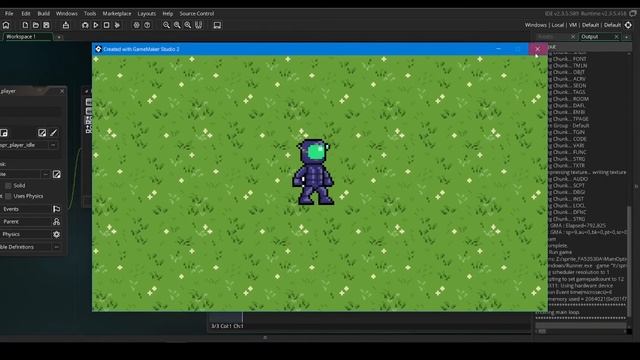Click the Variable Definitions button

24,247
